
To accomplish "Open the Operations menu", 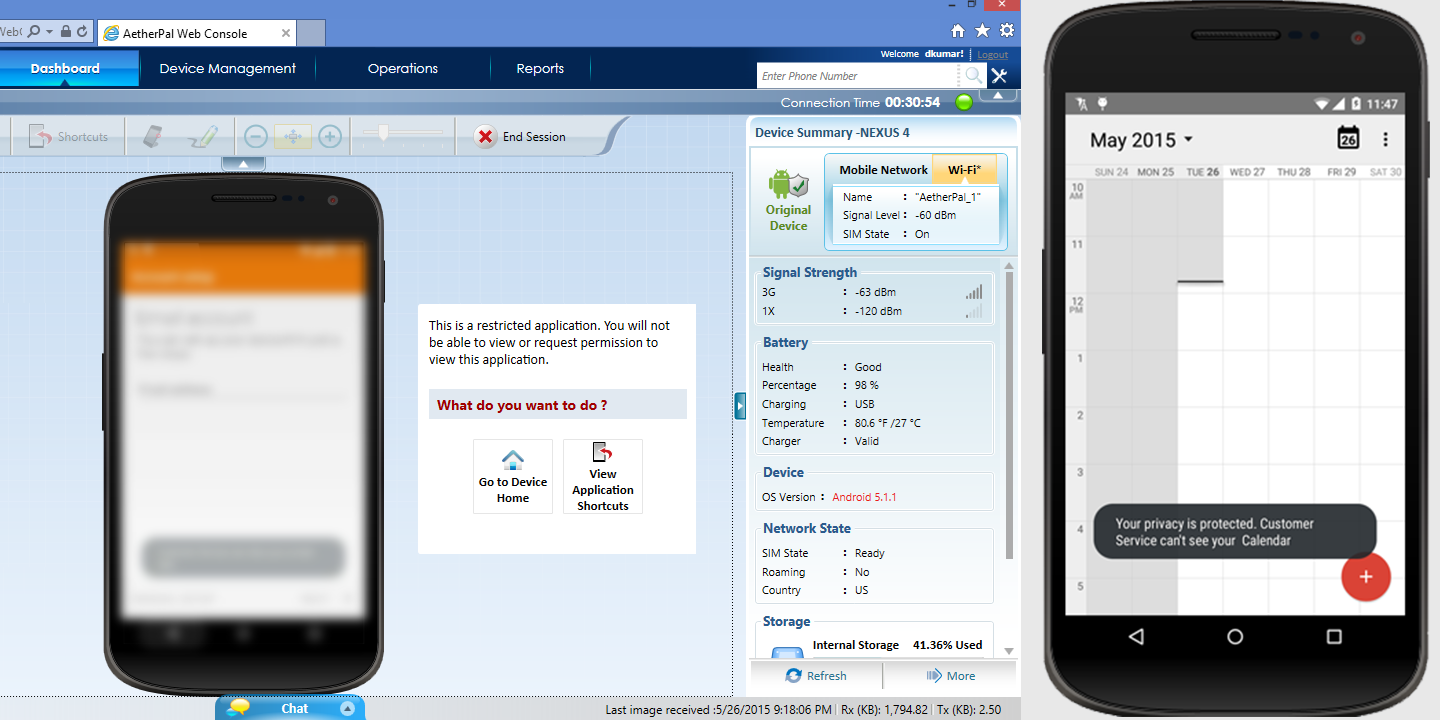I will point(403,68).
